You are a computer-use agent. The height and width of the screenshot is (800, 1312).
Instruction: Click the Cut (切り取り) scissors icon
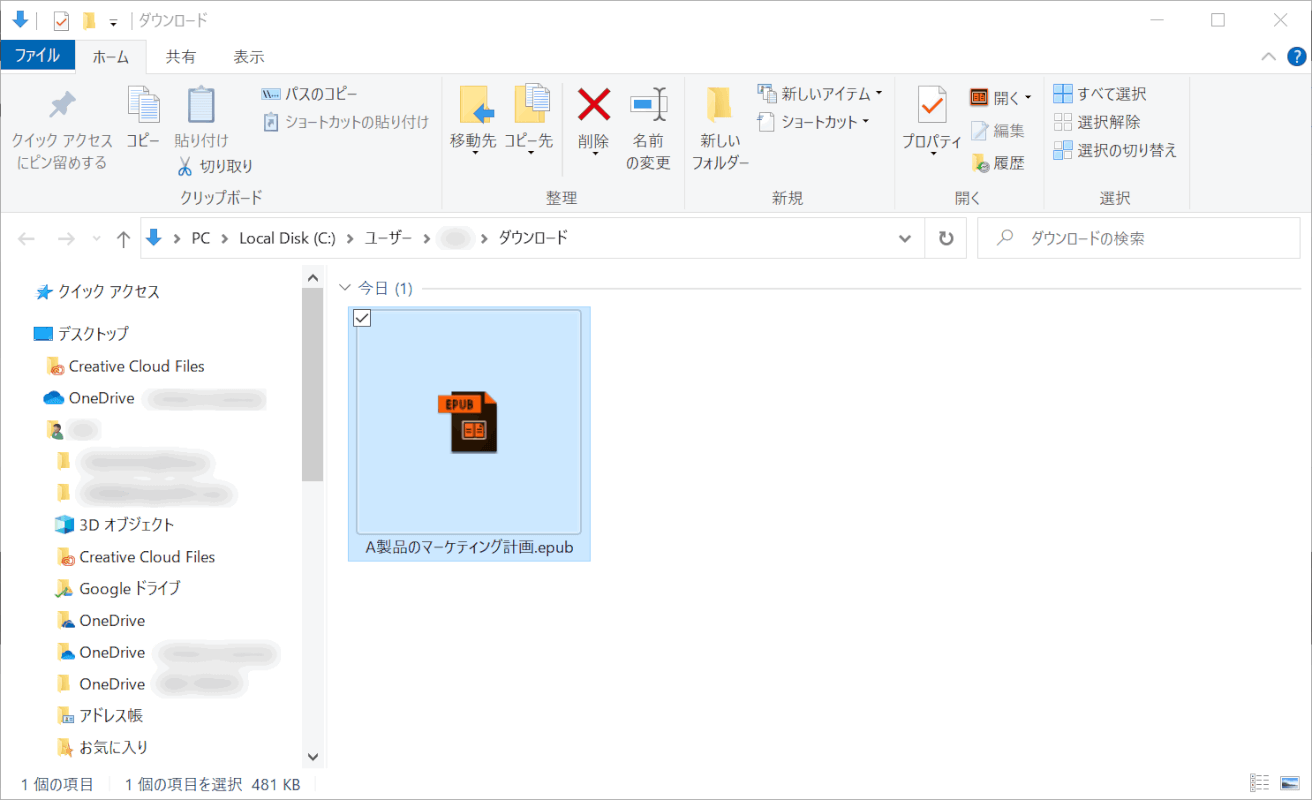click(x=185, y=166)
